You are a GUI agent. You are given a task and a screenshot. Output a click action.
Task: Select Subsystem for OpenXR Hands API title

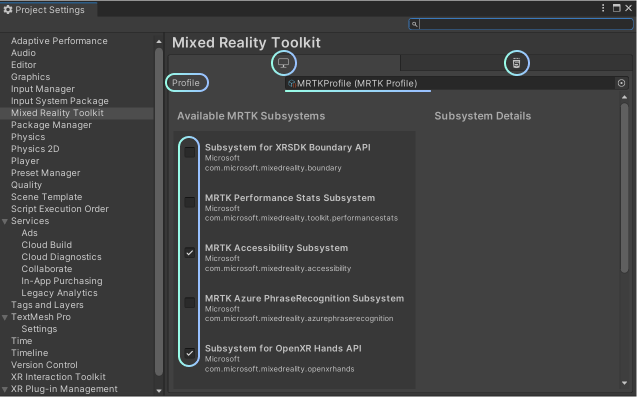(283, 348)
